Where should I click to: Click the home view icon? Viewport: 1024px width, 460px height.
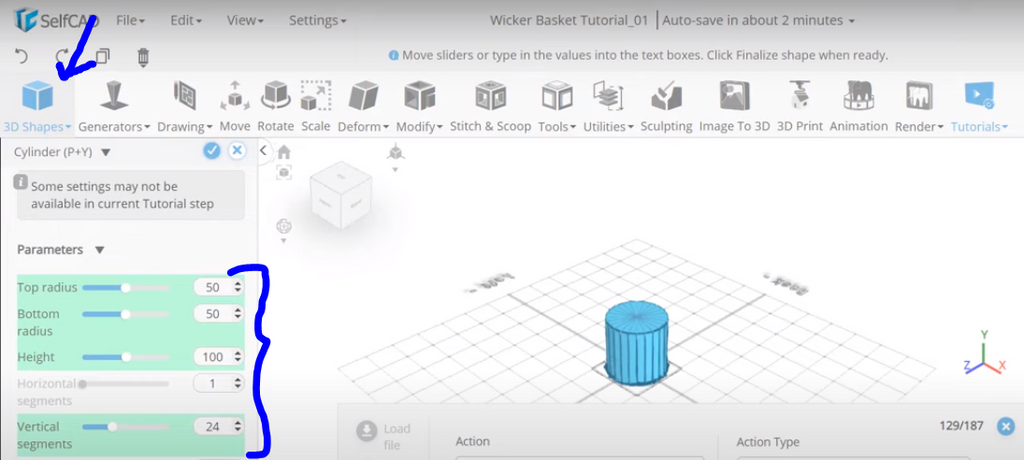click(x=283, y=152)
